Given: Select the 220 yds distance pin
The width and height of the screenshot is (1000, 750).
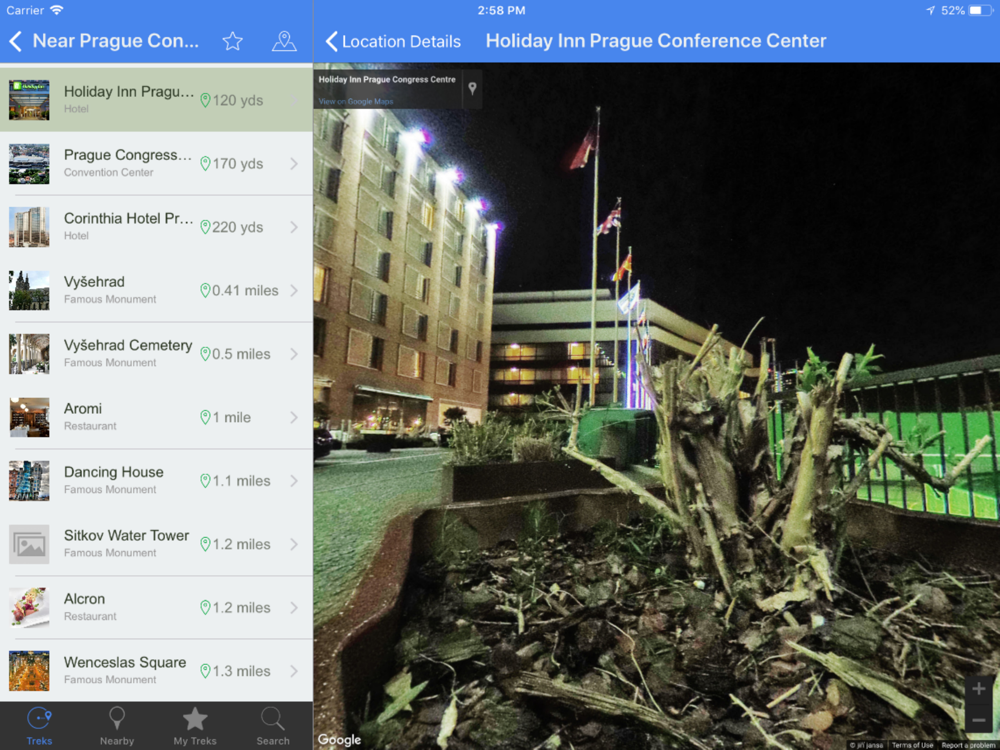Looking at the screenshot, I should pos(205,228).
